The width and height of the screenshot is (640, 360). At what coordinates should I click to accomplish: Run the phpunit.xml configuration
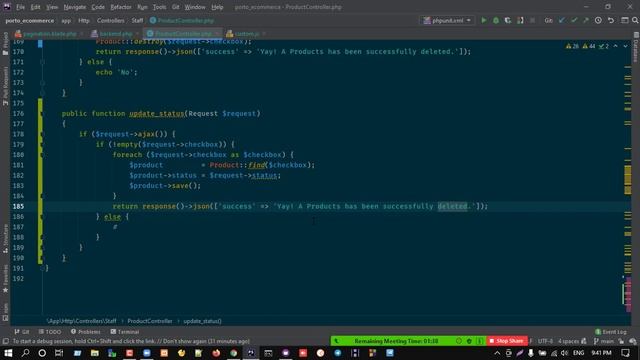pos(484,20)
